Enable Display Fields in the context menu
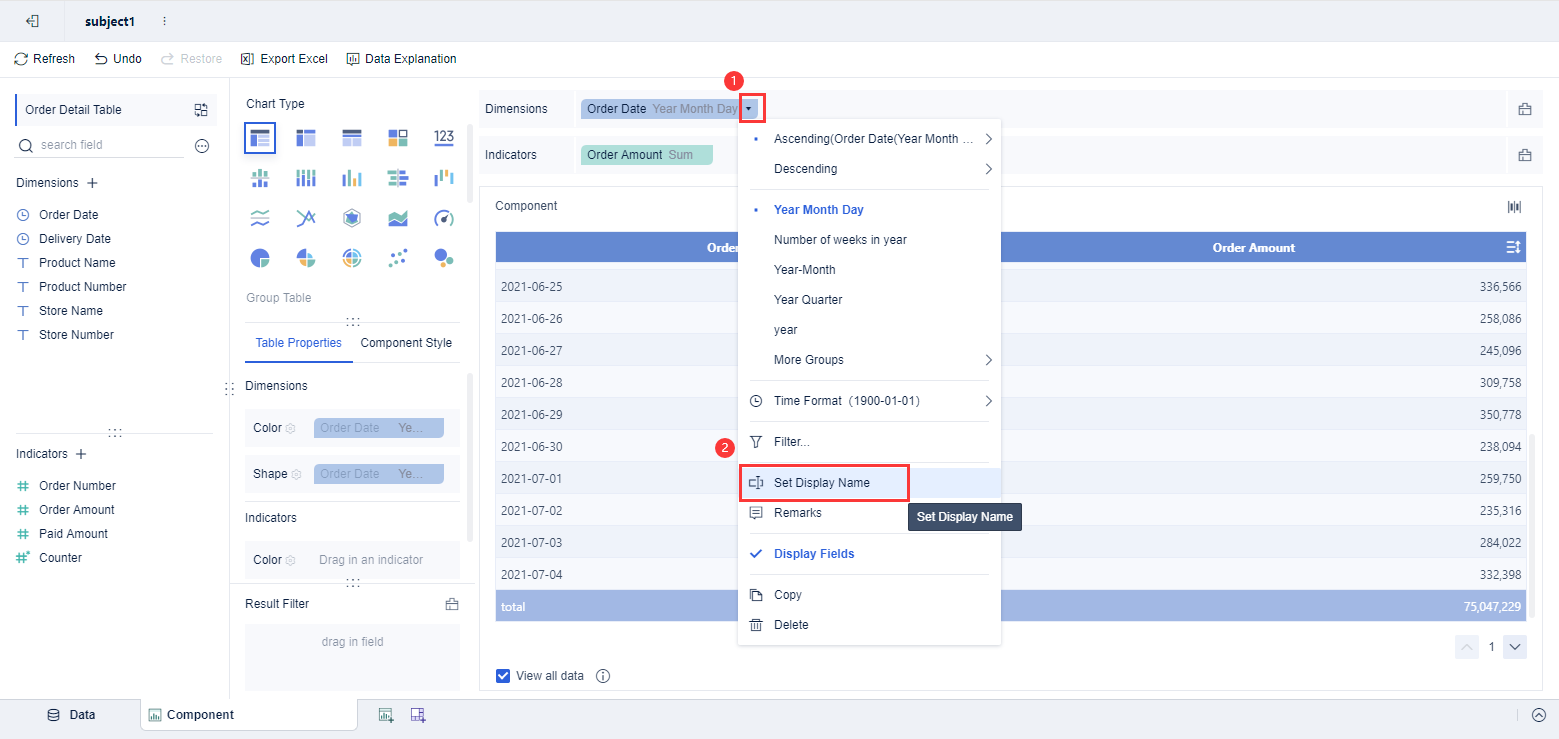 pos(812,553)
